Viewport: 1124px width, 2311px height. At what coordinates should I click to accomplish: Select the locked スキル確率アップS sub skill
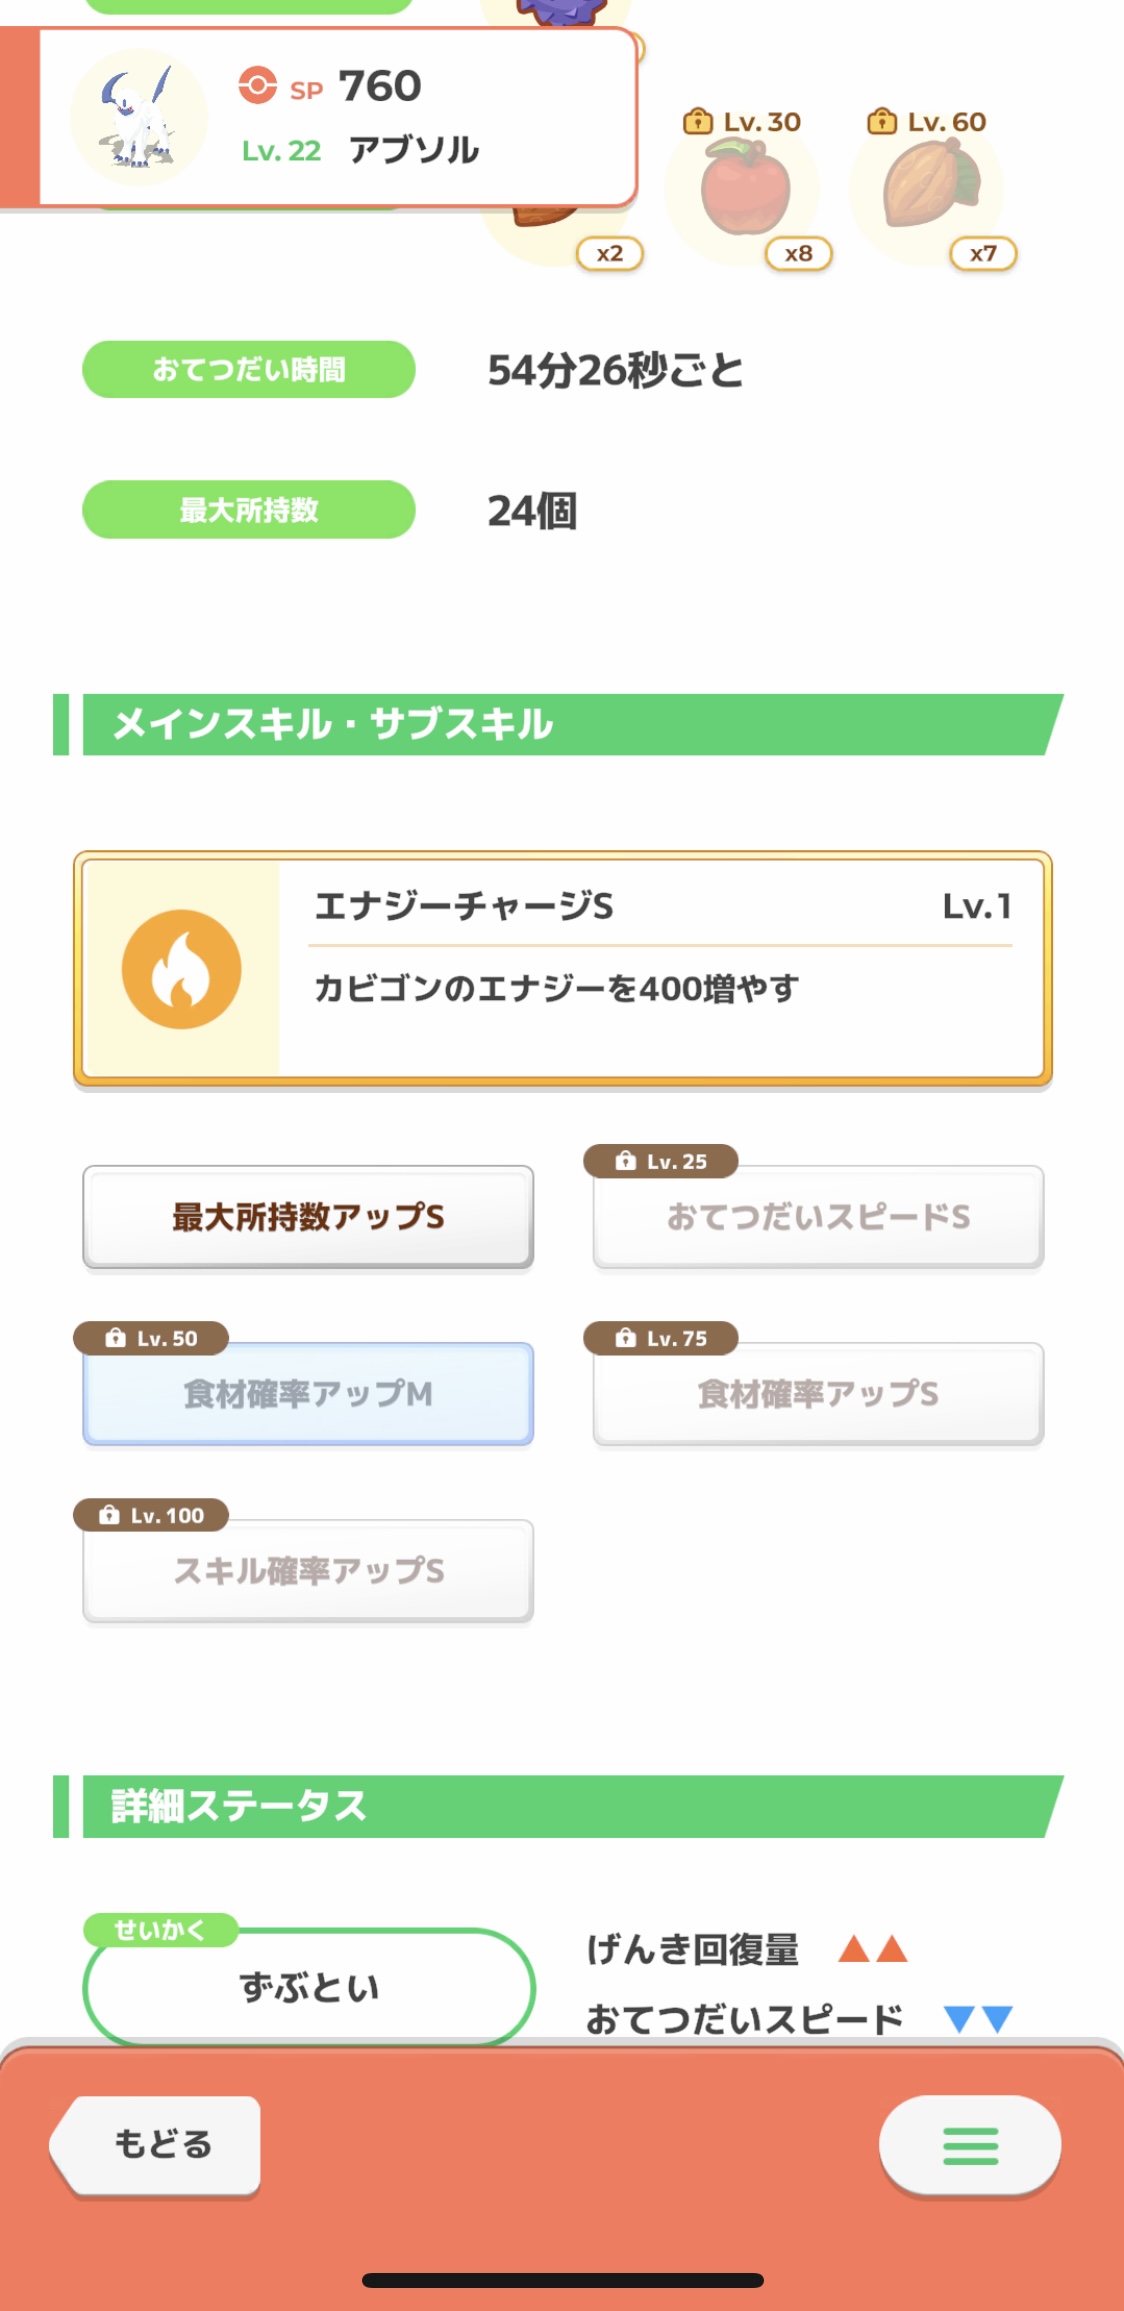click(x=308, y=1571)
